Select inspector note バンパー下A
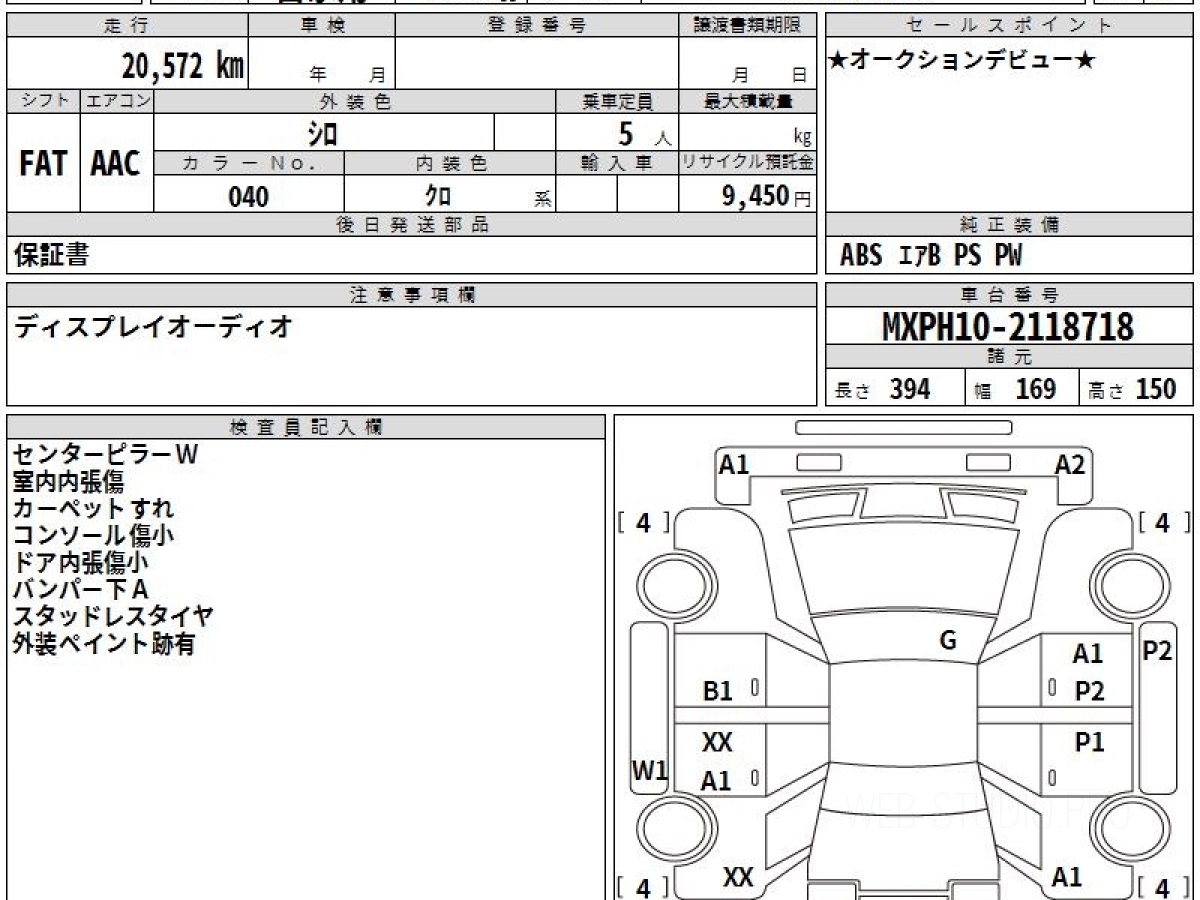Viewport: 1200px width, 900px height. 80,590
